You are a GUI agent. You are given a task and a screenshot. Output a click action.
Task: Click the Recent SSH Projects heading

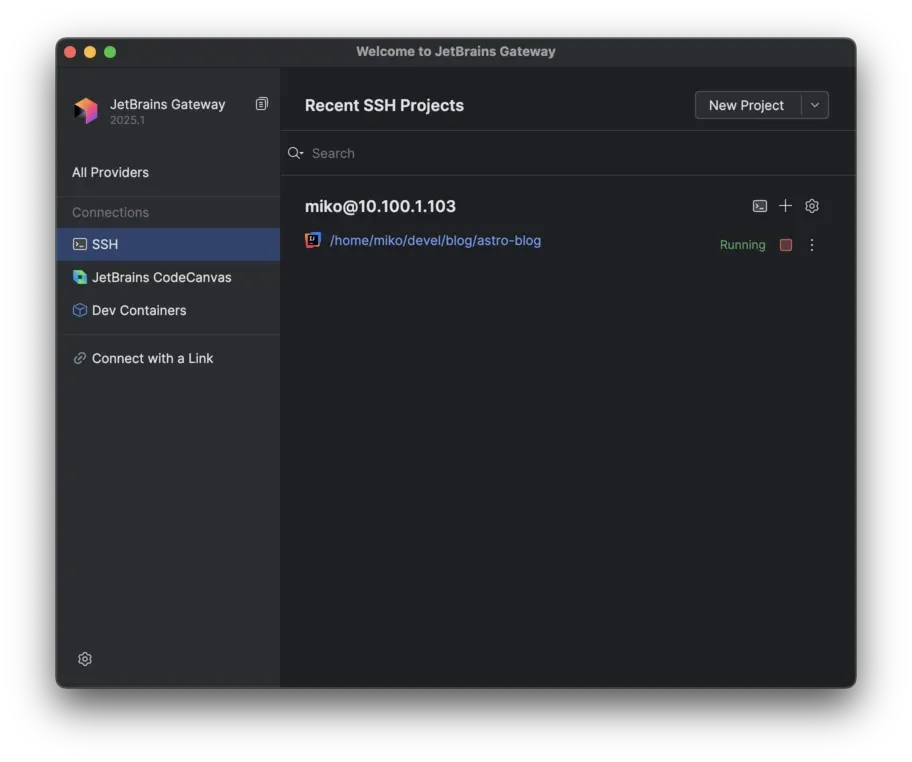(384, 105)
